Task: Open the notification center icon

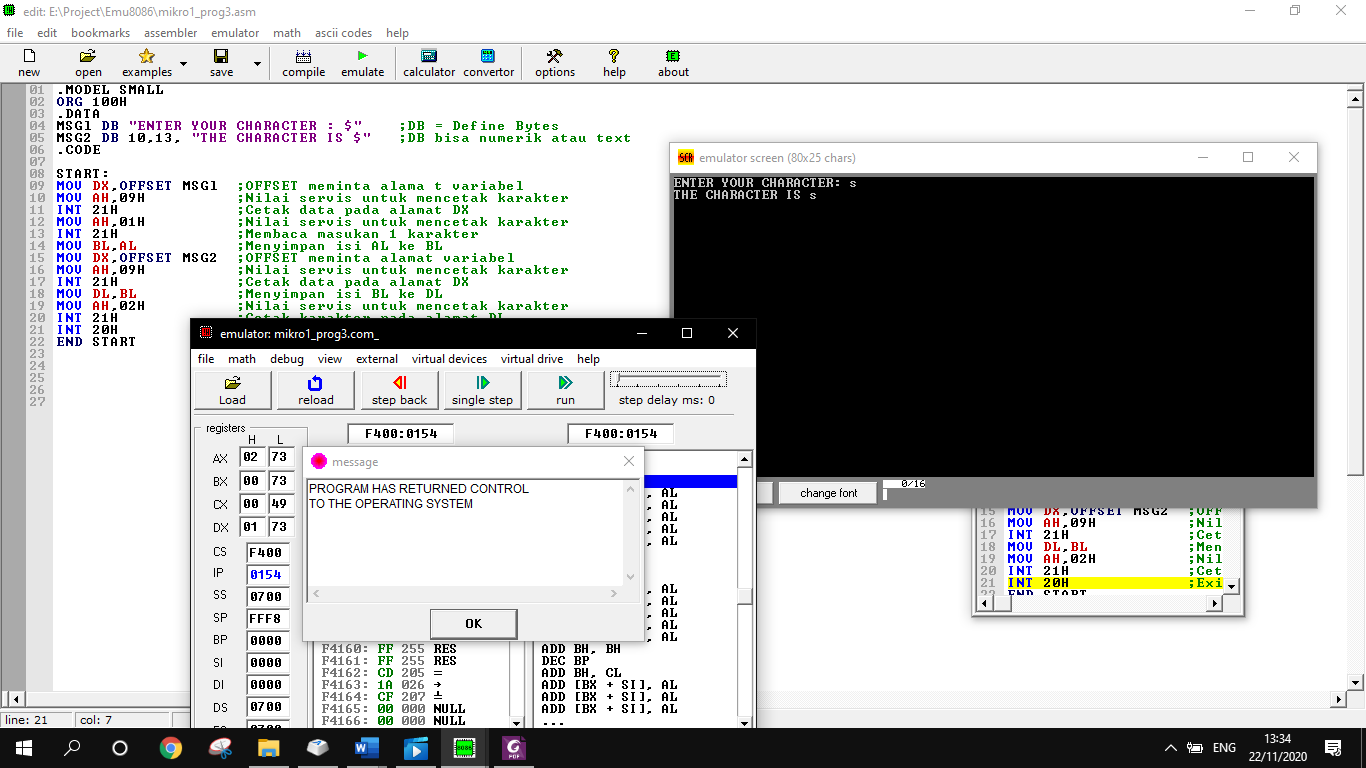Action: 1332,747
